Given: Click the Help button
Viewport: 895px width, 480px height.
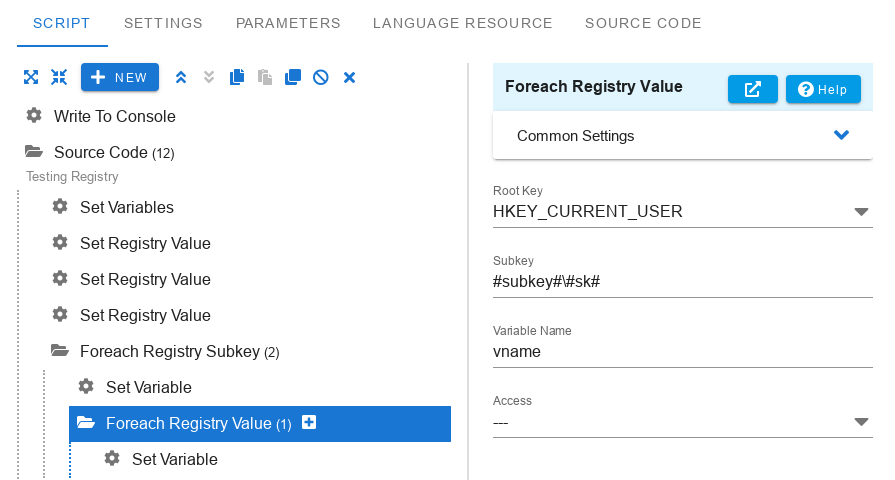Looking at the screenshot, I should point(823,89).
